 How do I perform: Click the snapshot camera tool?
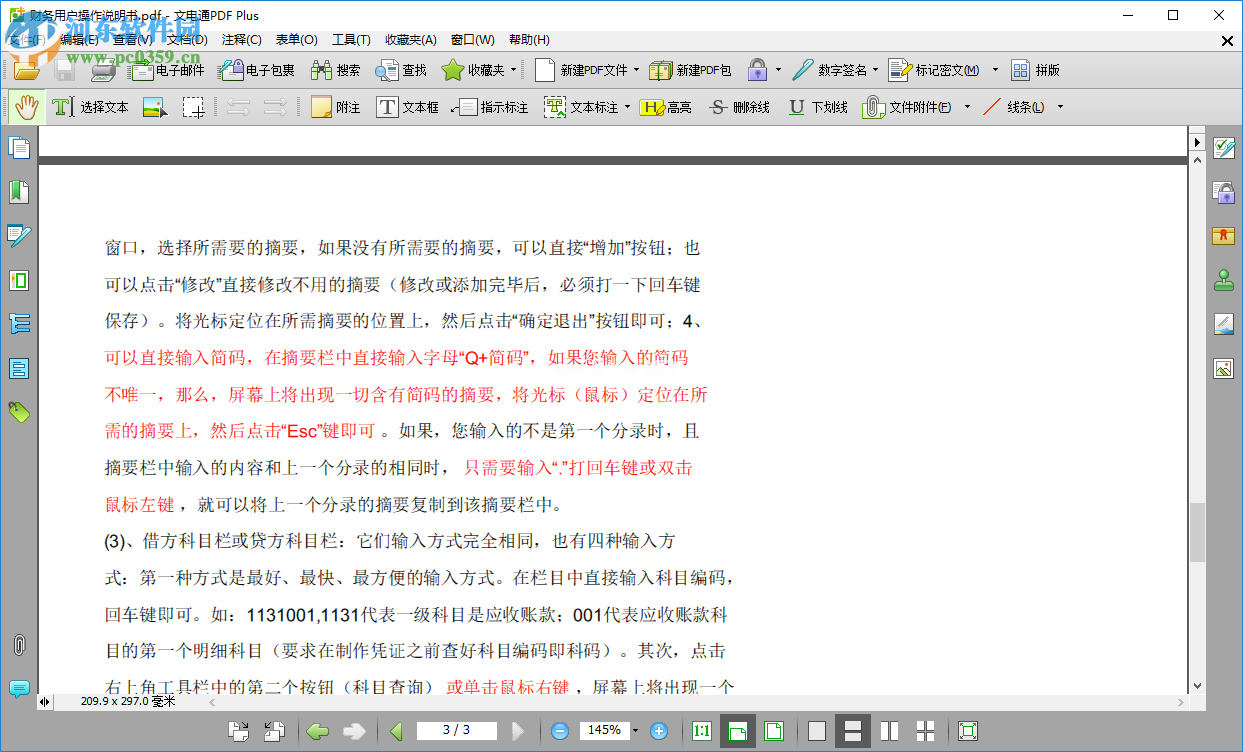click(x=193, y=106)
